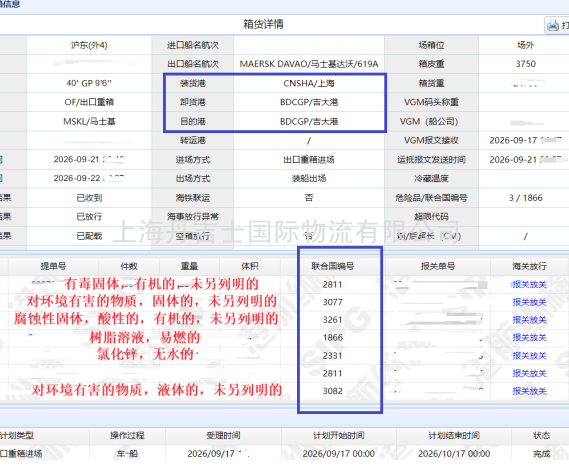Image resolution: width=569 pixels, height=468 pixels.
Task: Select loading port value CNSHA/上海
Action: click(309, 83)
